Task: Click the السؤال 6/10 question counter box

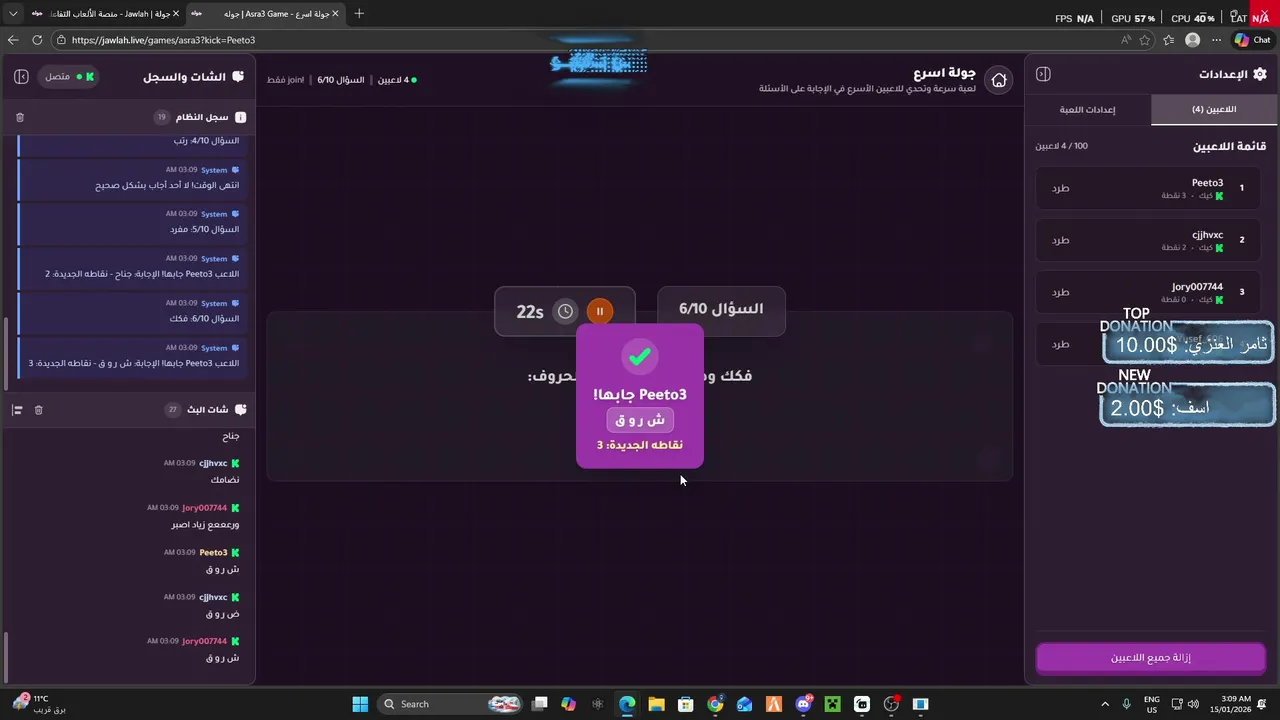Action: click(721, 310)
